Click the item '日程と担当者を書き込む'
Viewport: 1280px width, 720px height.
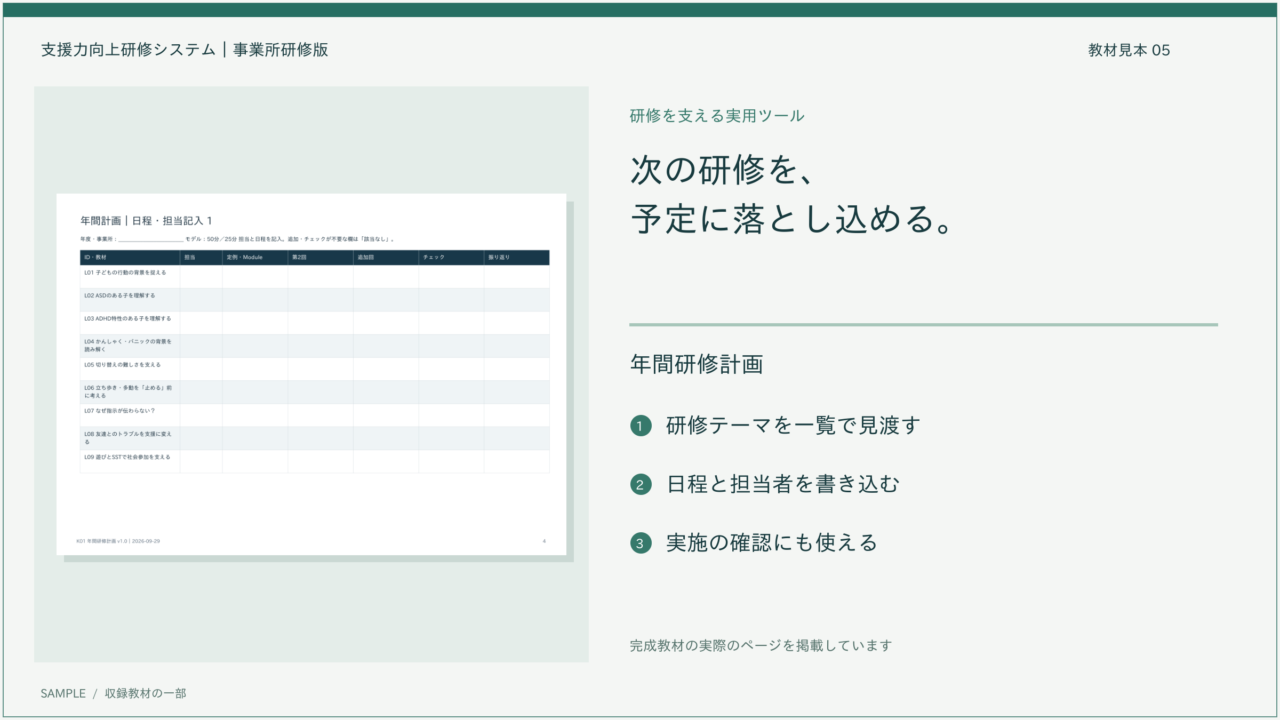coord(783,484)
